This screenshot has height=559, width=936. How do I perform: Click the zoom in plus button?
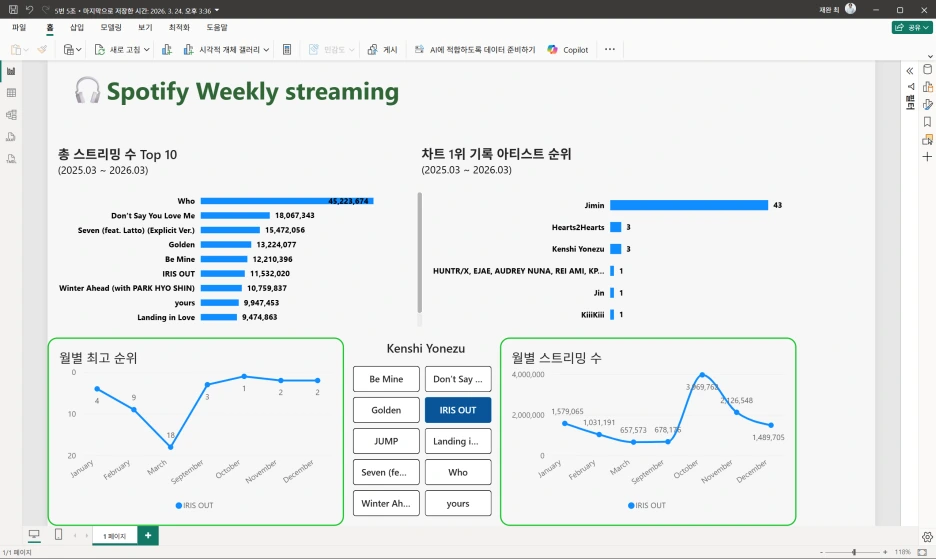tap(885, 552)
